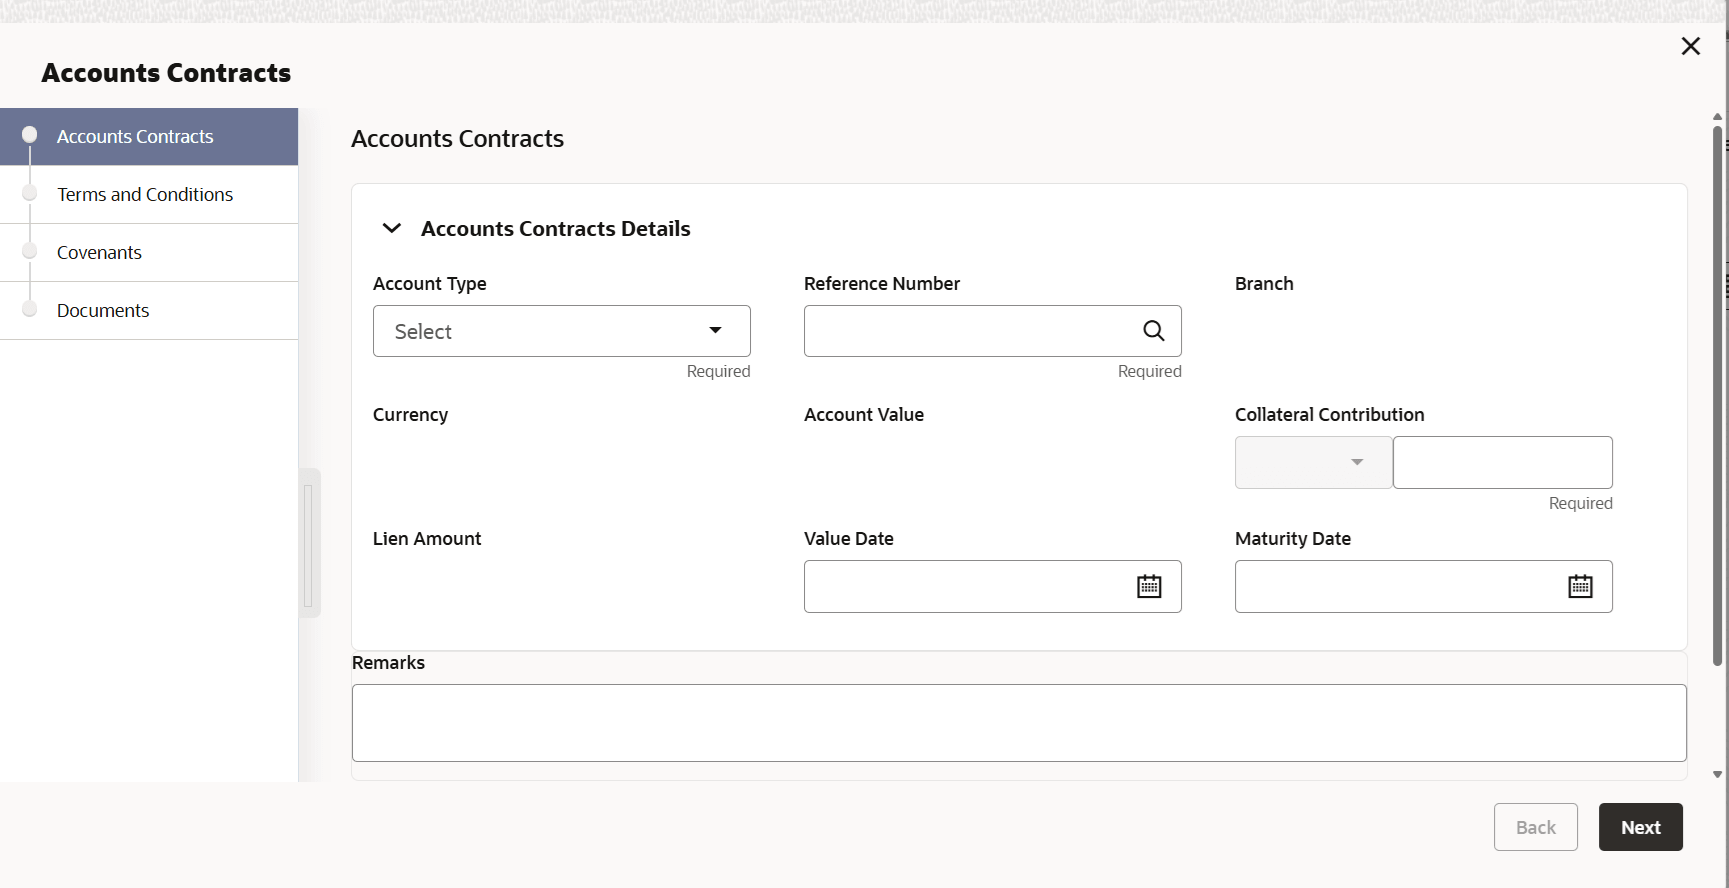Click the side panel collapse splitter handle
Image resolution: width=1729 pixels, height=888 pixels.
pyautogui.click(x=308, y=545)
